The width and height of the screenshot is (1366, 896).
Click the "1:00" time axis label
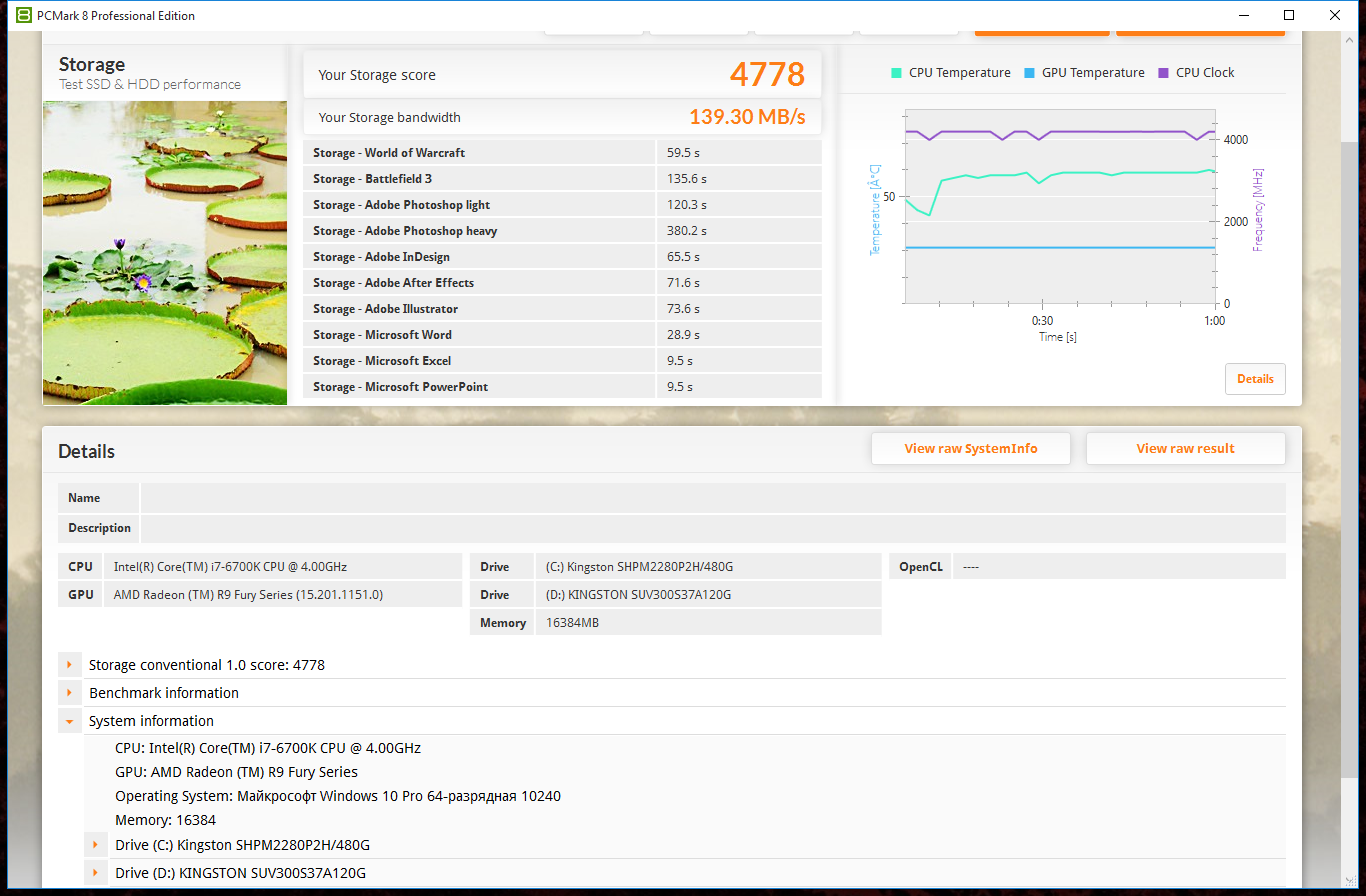coord(1214,321)
